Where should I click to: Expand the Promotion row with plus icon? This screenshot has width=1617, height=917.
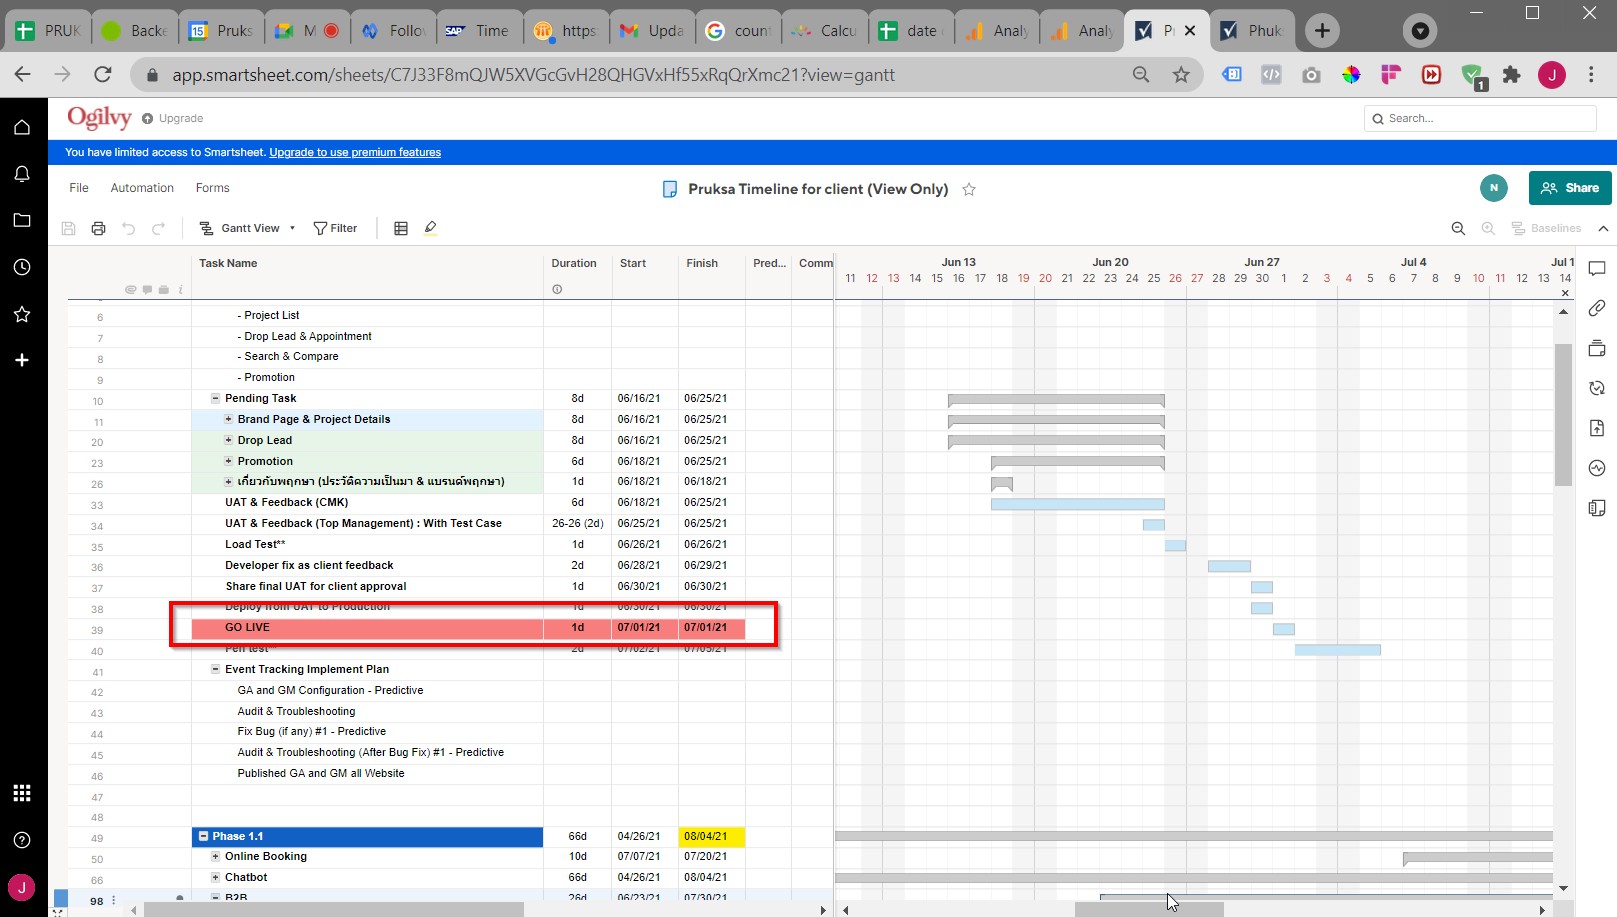(x=228, y=461)
